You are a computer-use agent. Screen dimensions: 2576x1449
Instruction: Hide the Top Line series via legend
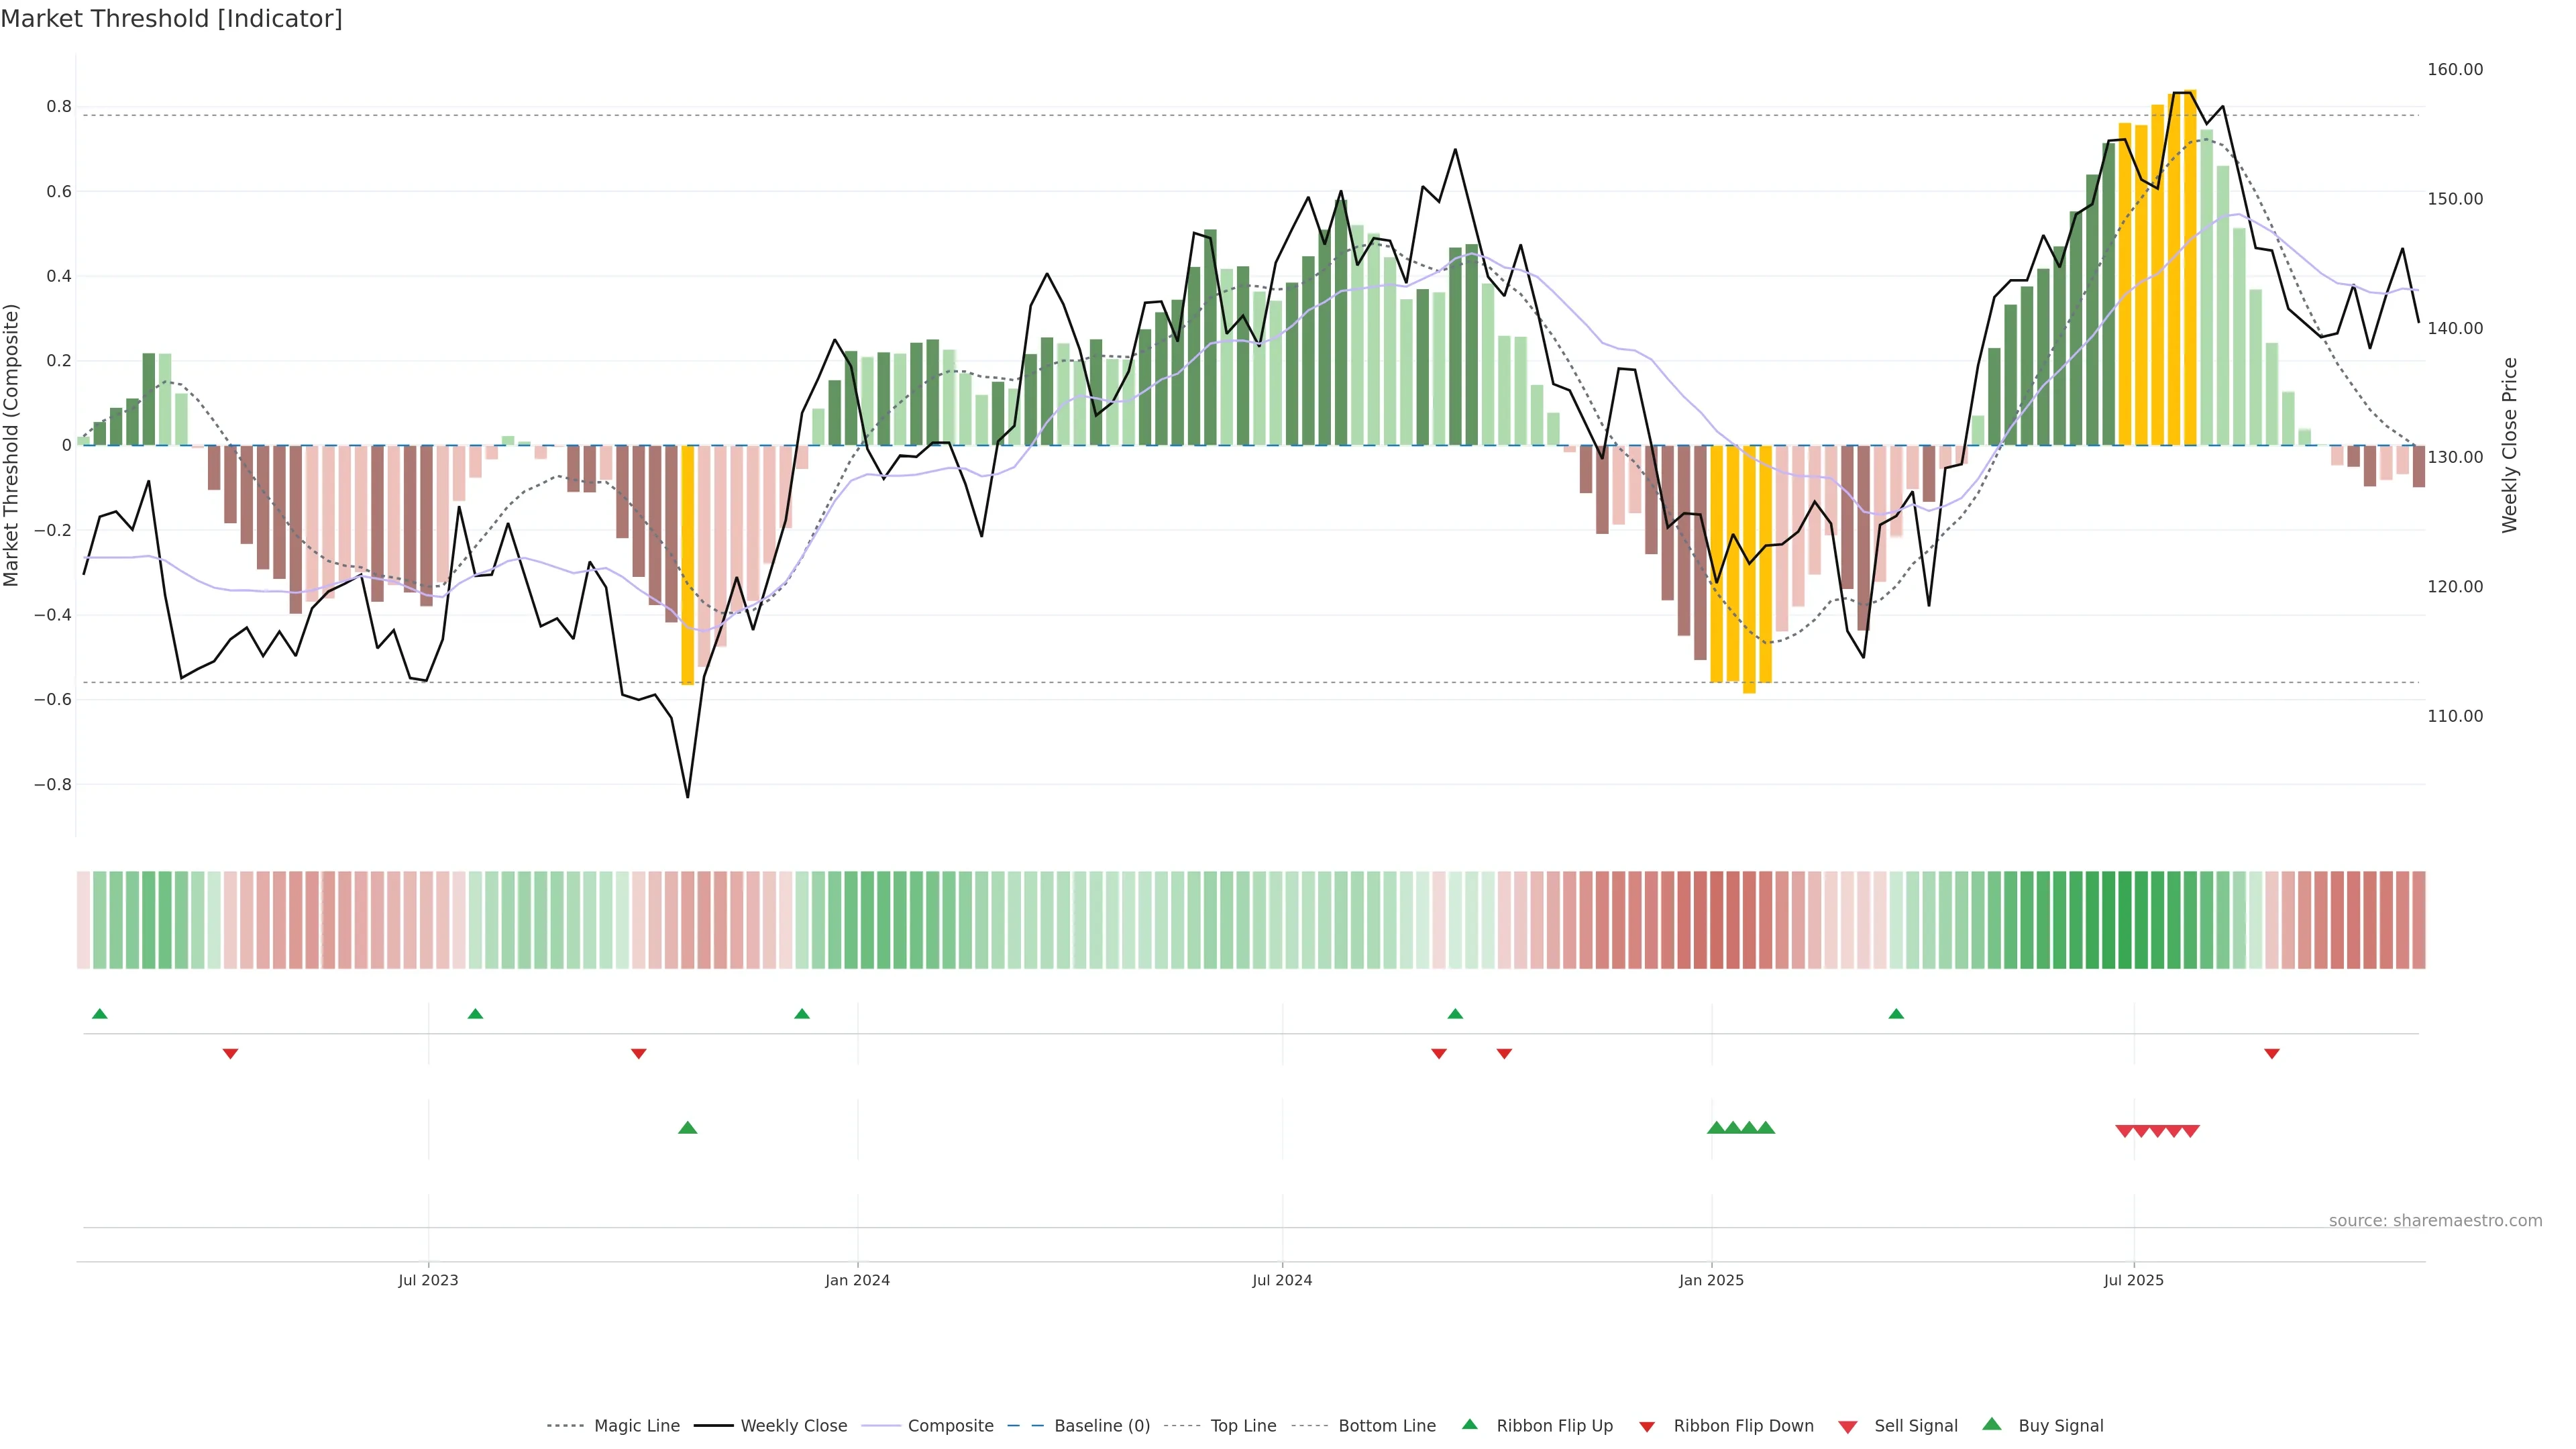coord(1243,1426)
